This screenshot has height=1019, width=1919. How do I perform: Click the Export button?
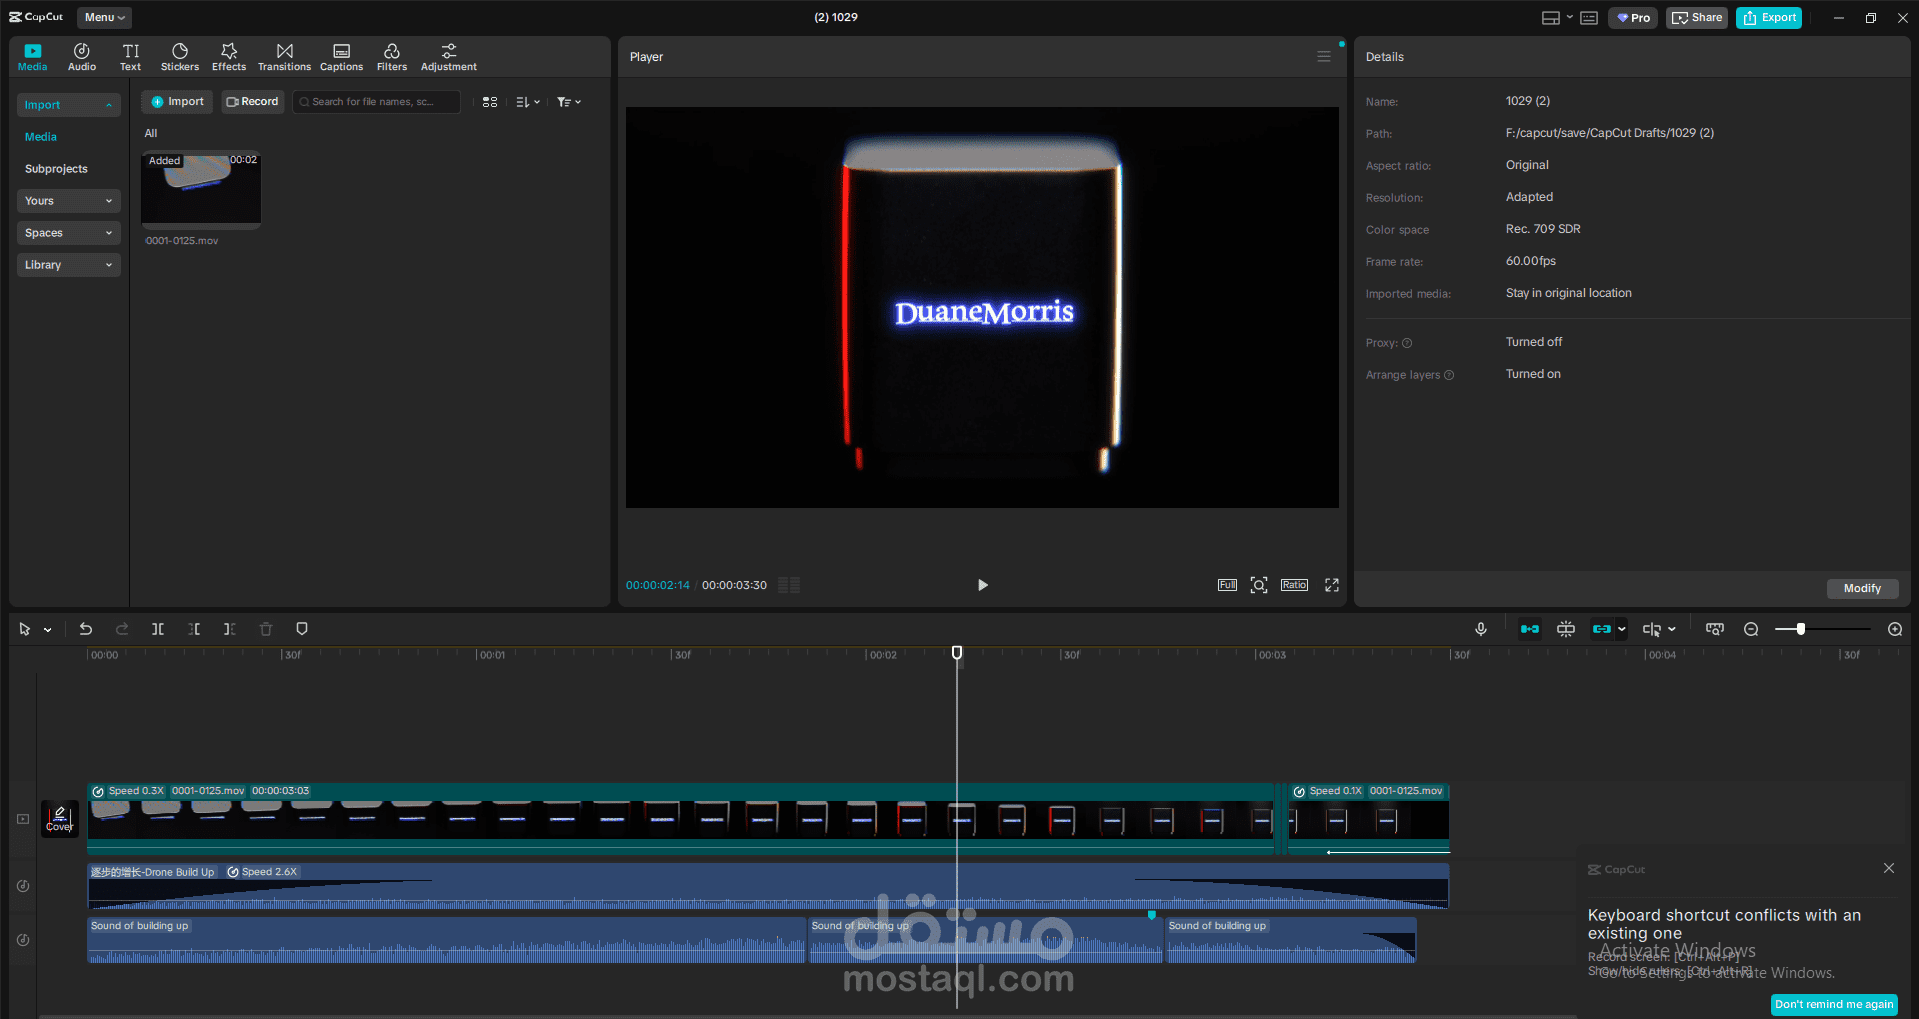tap(1769, 18)
